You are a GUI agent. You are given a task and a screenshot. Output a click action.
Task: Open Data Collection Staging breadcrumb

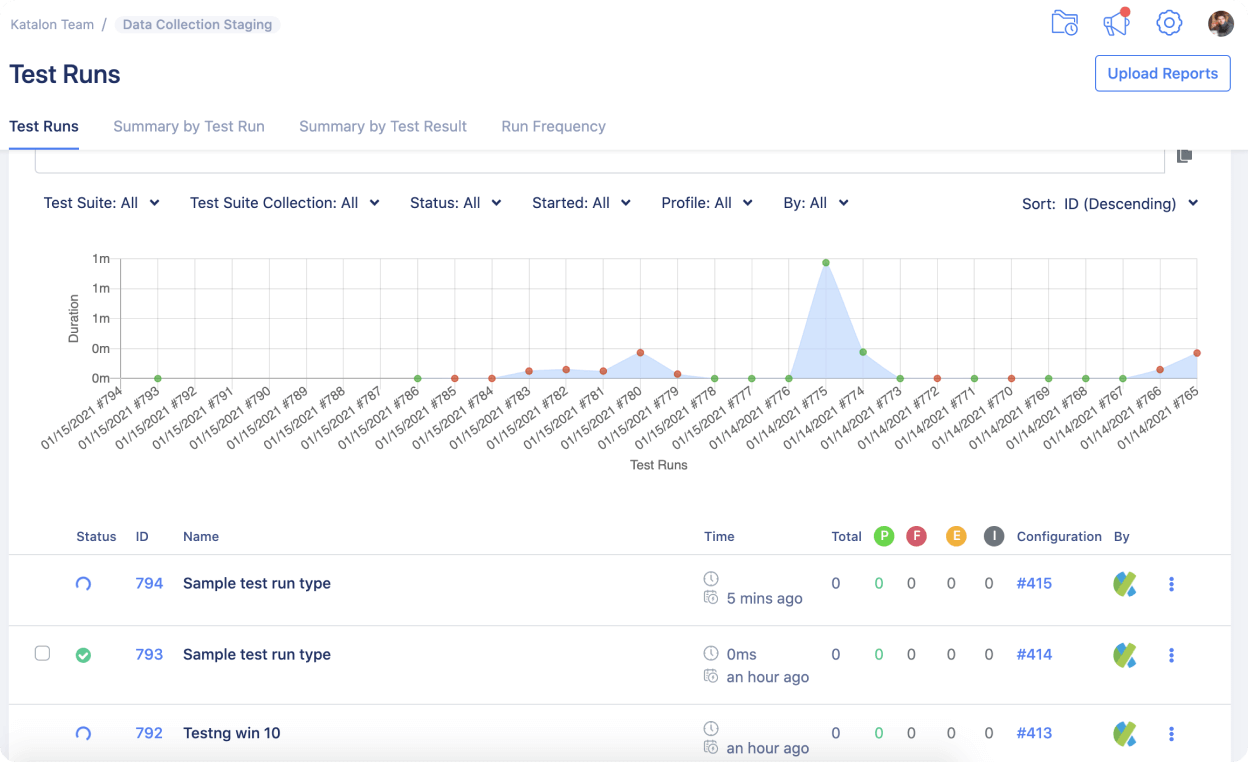(x=197, y=24)
